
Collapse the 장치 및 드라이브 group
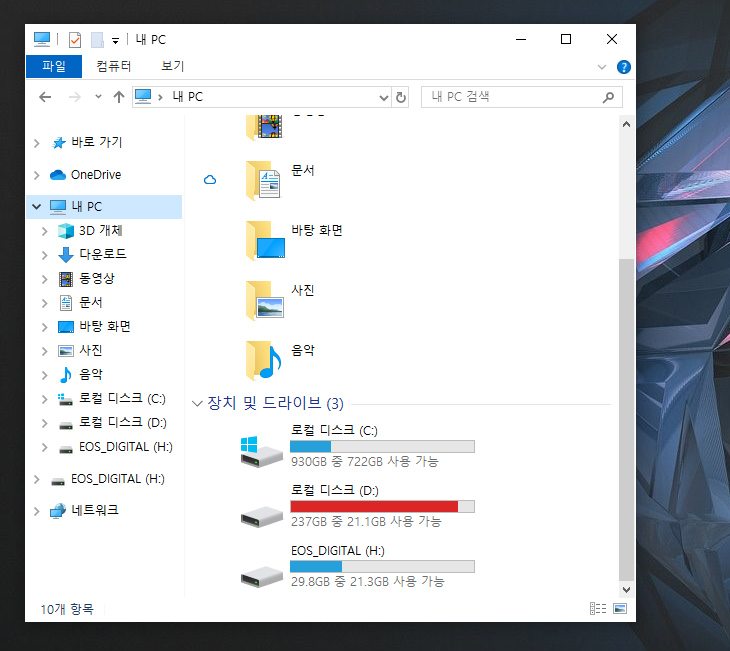click(x=197, y=403)
